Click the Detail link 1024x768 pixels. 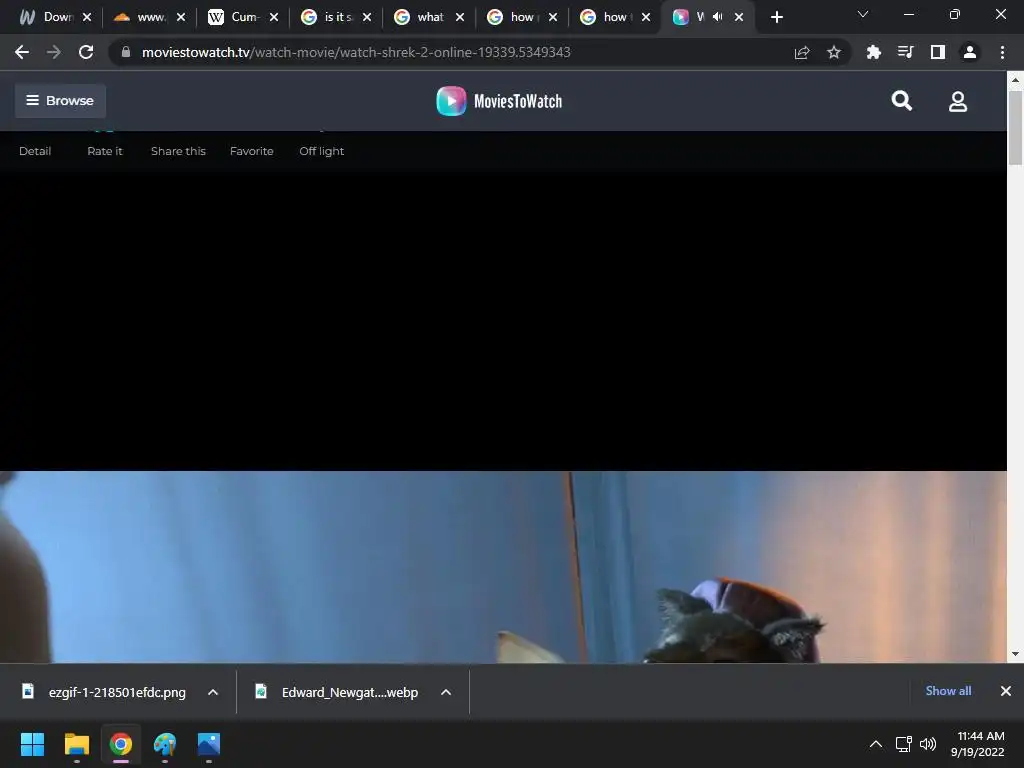coord(35,151)
